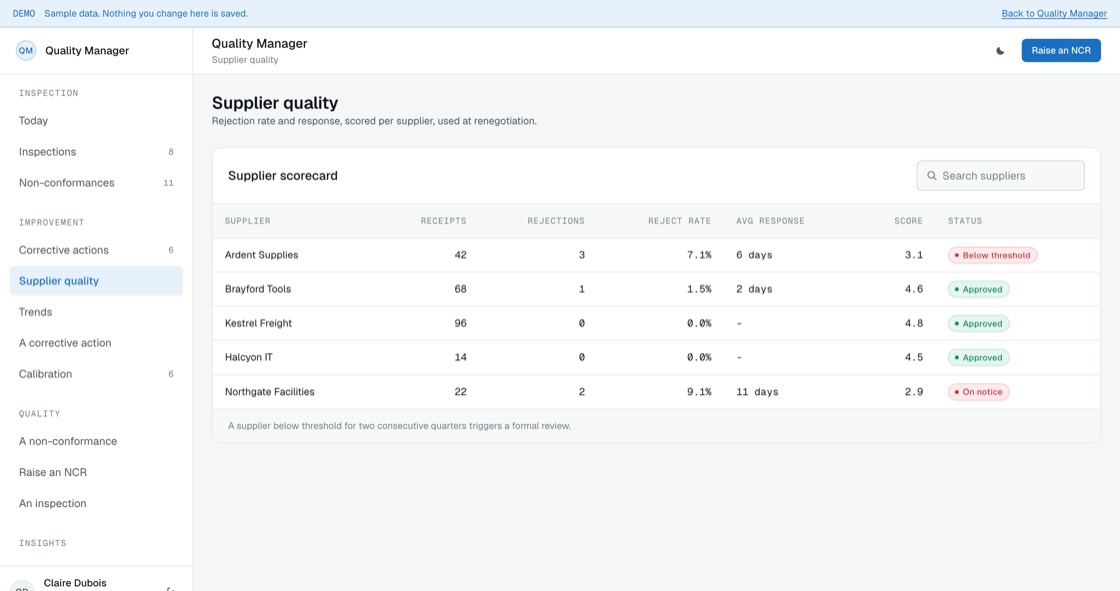Image resolution: width=1120 pixels, height=591 pixels.
Task: Toggle dark mode with the moon icon
Action: click(x=1000, y=51)
